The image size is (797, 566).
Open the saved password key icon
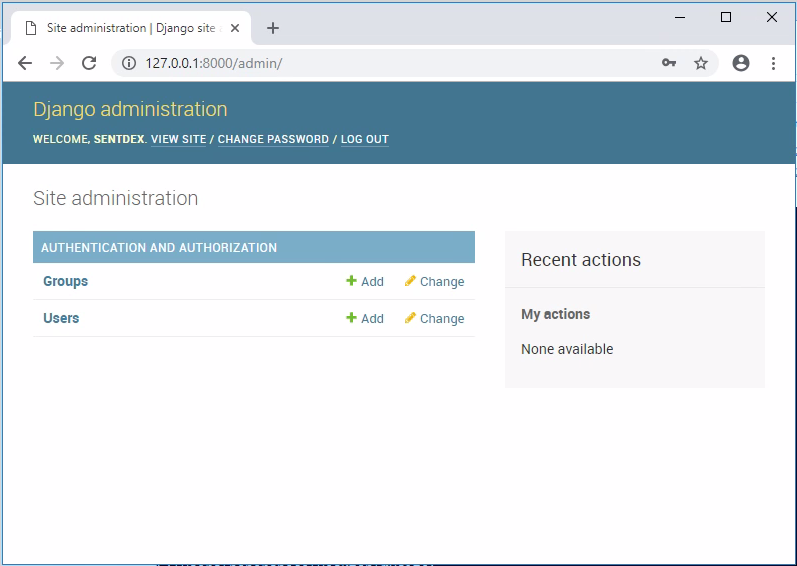pos(669,63)
